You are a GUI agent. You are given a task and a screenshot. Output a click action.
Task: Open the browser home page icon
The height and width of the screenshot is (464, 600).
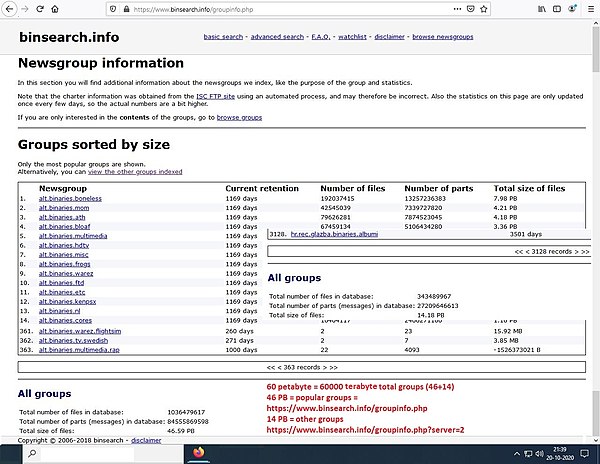55,9
